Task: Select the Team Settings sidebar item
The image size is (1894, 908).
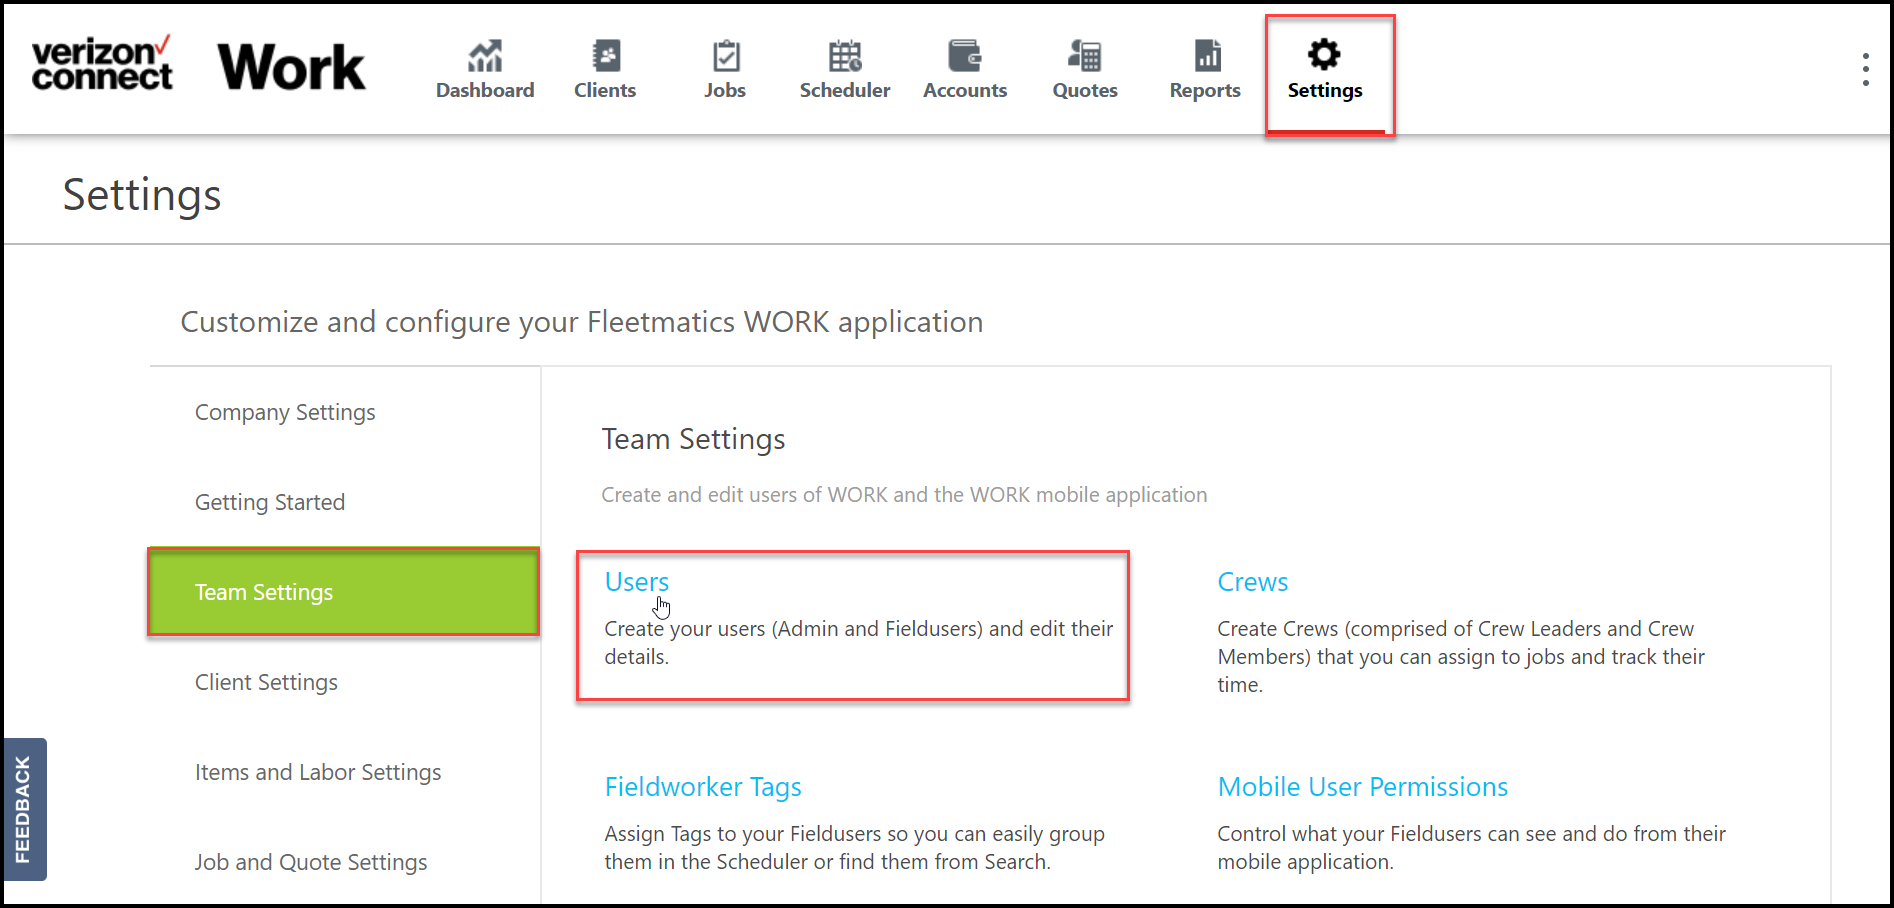Action: [344, 592]
